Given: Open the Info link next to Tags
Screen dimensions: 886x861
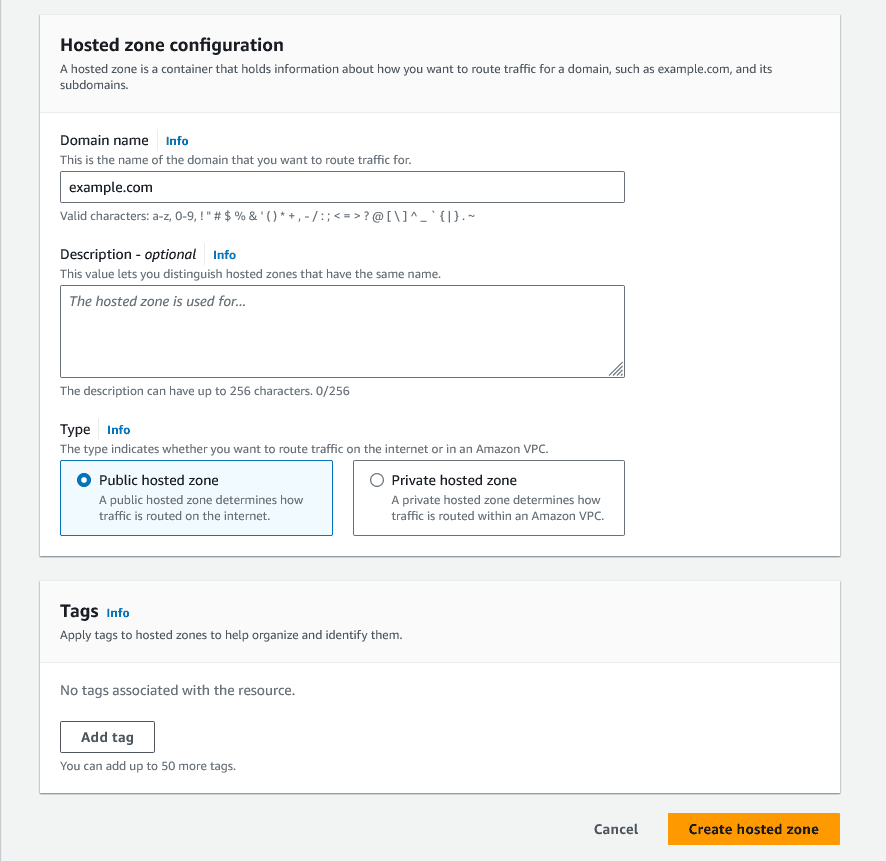Looking at the screenshot, I should click(x=118, y=613).
